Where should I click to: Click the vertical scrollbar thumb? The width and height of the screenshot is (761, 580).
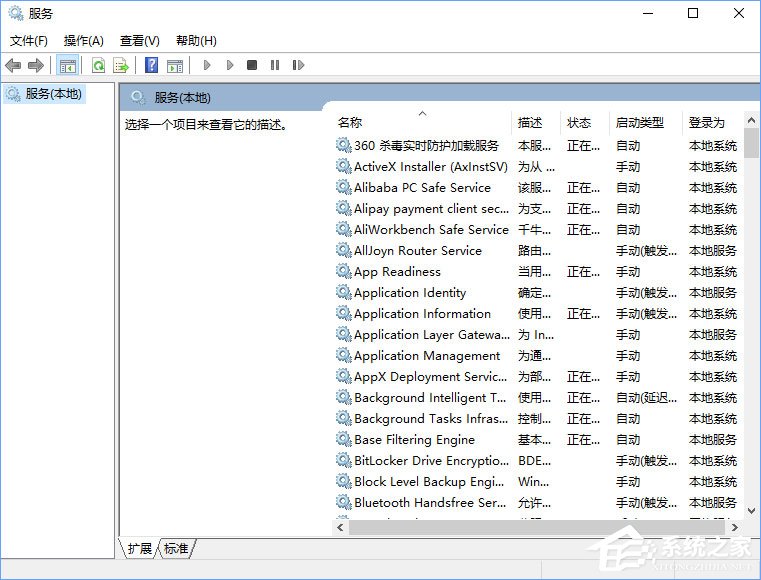[751, 143]
